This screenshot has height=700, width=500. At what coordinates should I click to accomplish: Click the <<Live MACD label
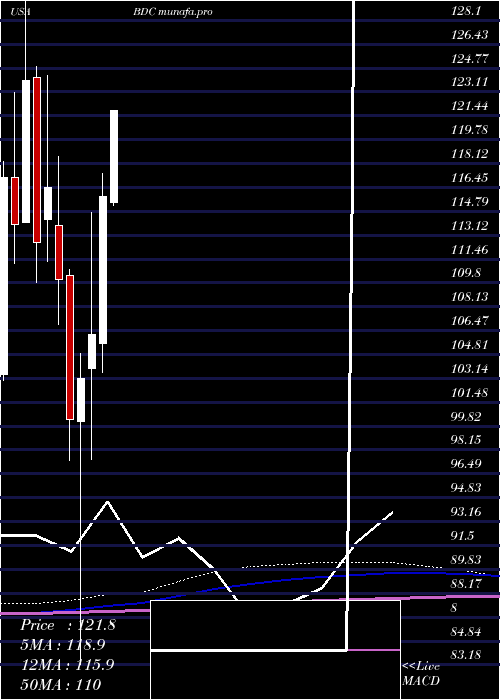coord(421,674)
